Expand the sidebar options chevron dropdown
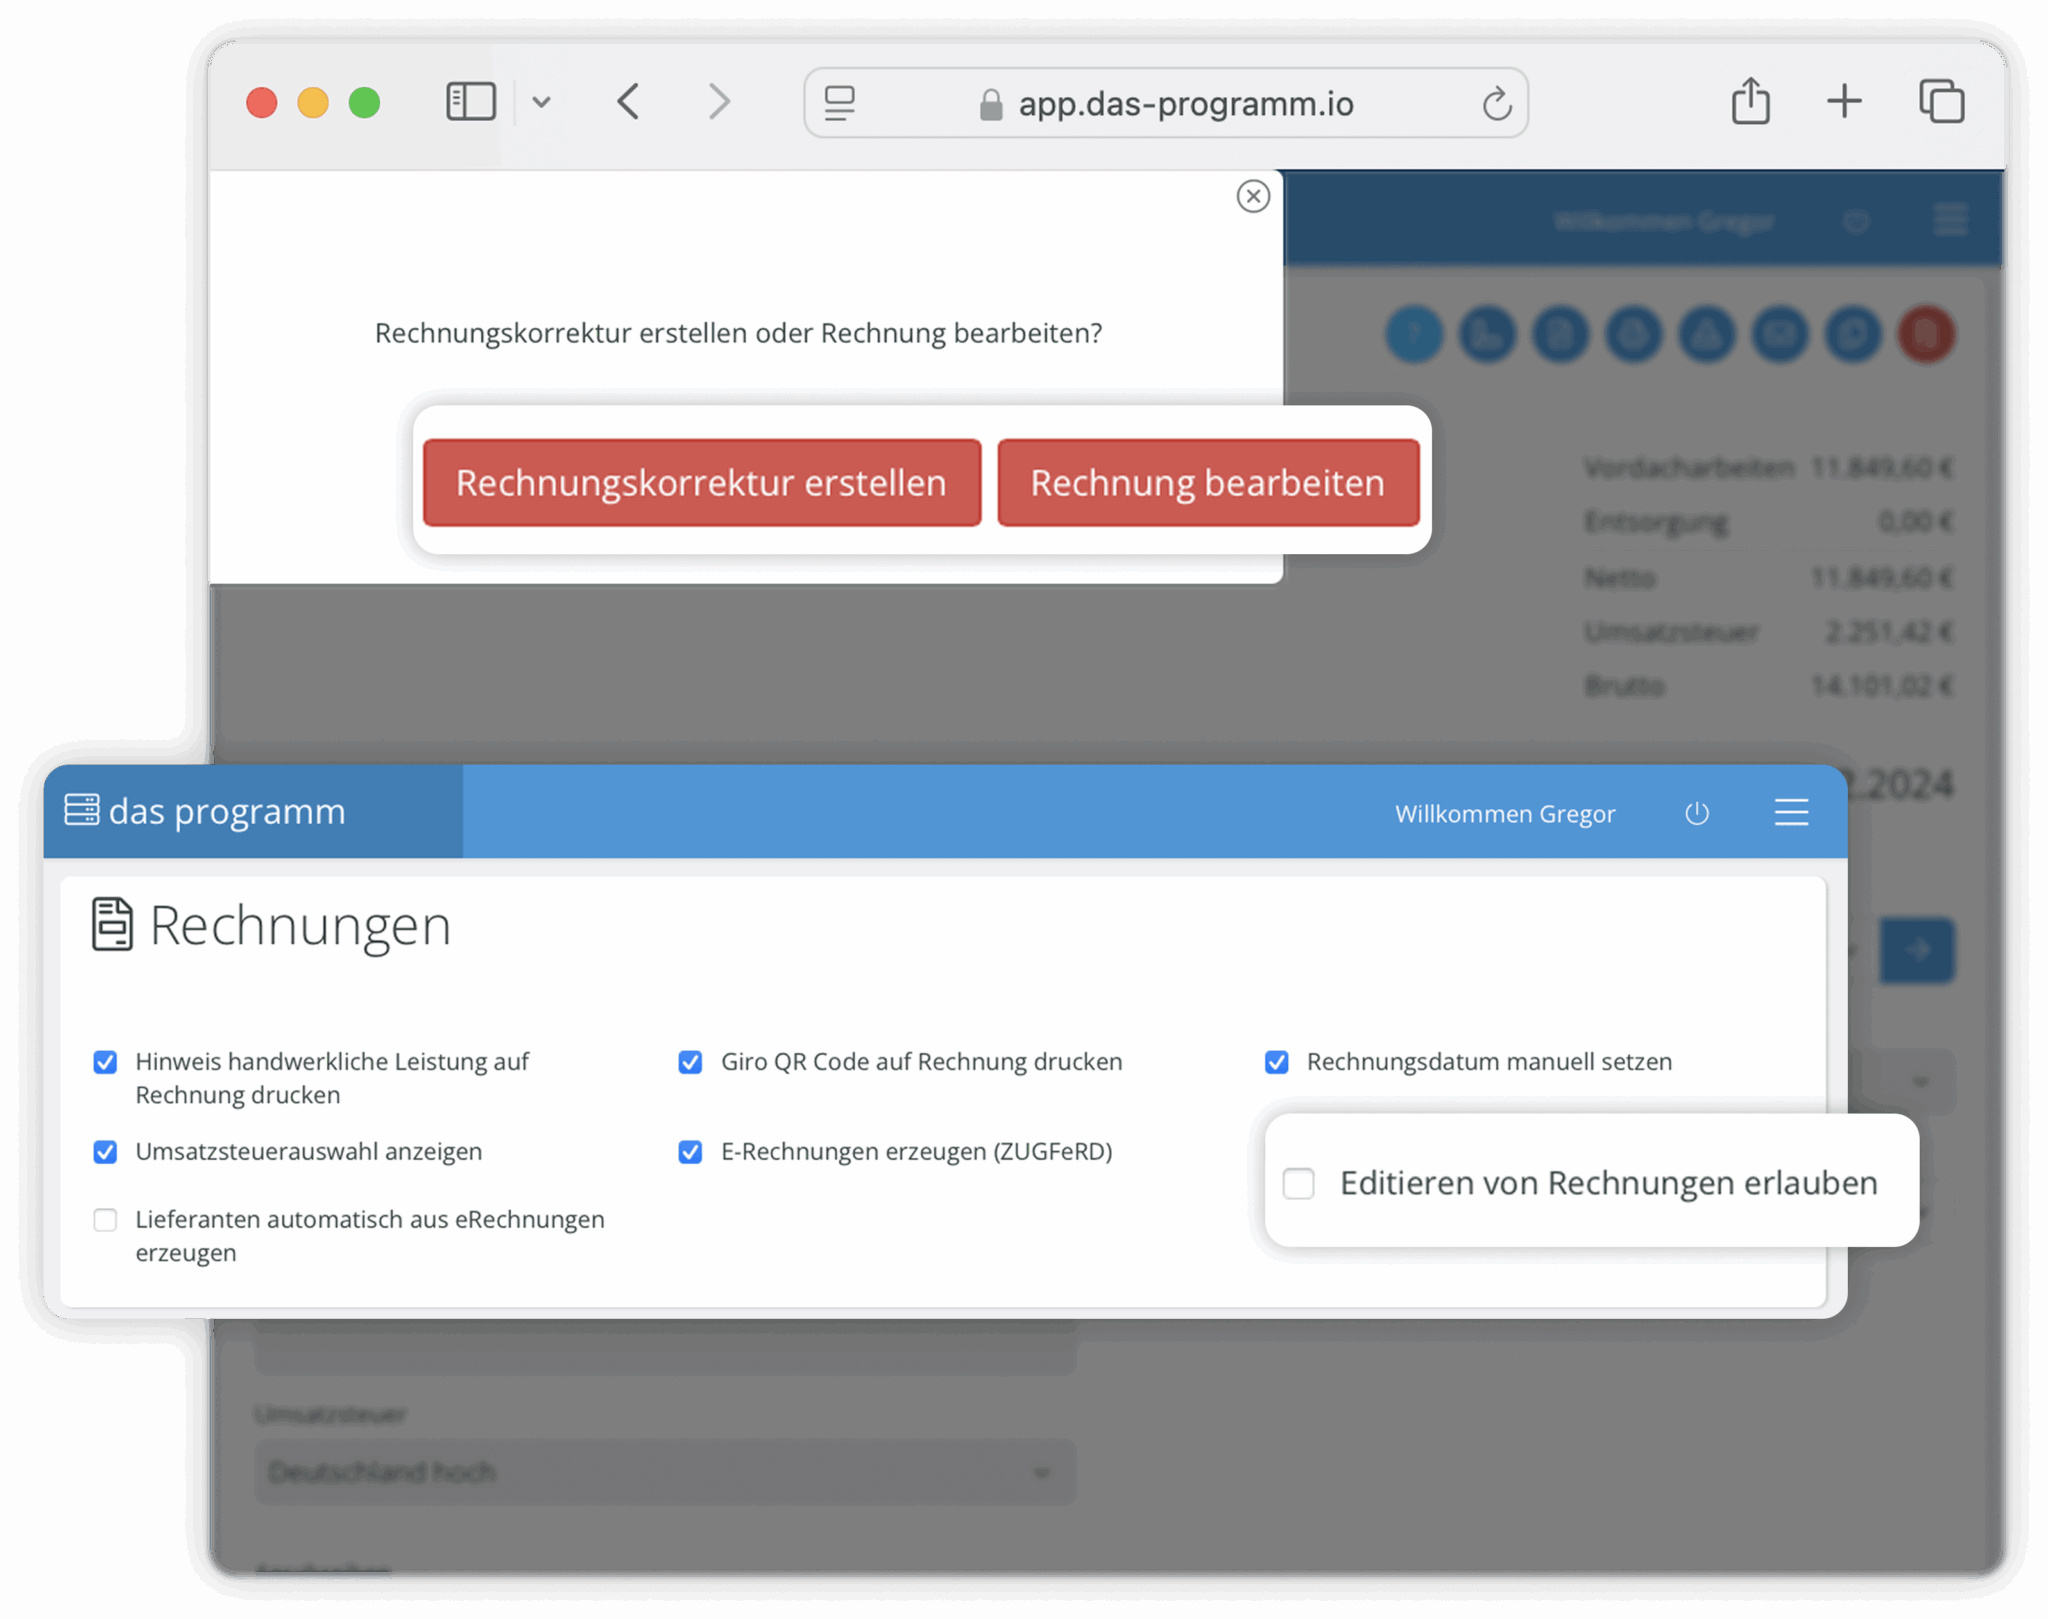This screenshot has height=1619, width=2048. coord(541,102)
